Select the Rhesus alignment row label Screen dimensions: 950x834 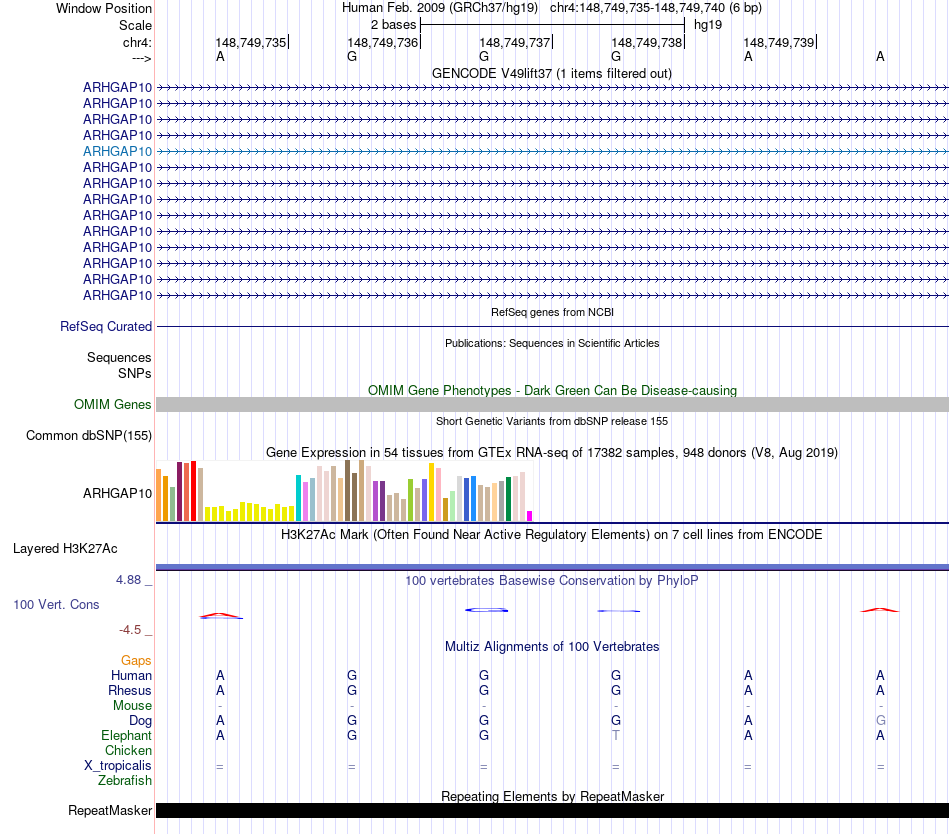(130, 690)
